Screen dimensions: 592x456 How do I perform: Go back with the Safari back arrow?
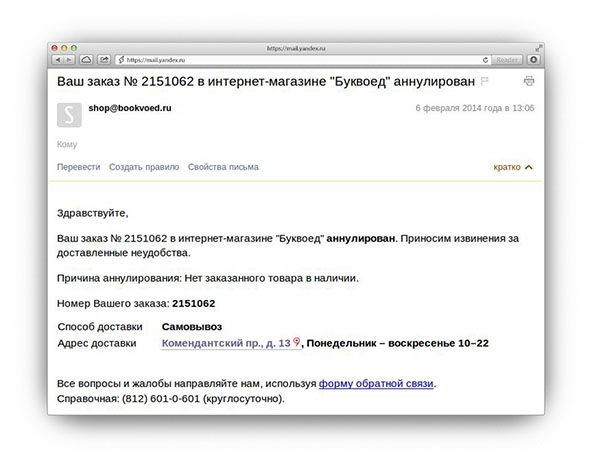click(x=58, y=60)
